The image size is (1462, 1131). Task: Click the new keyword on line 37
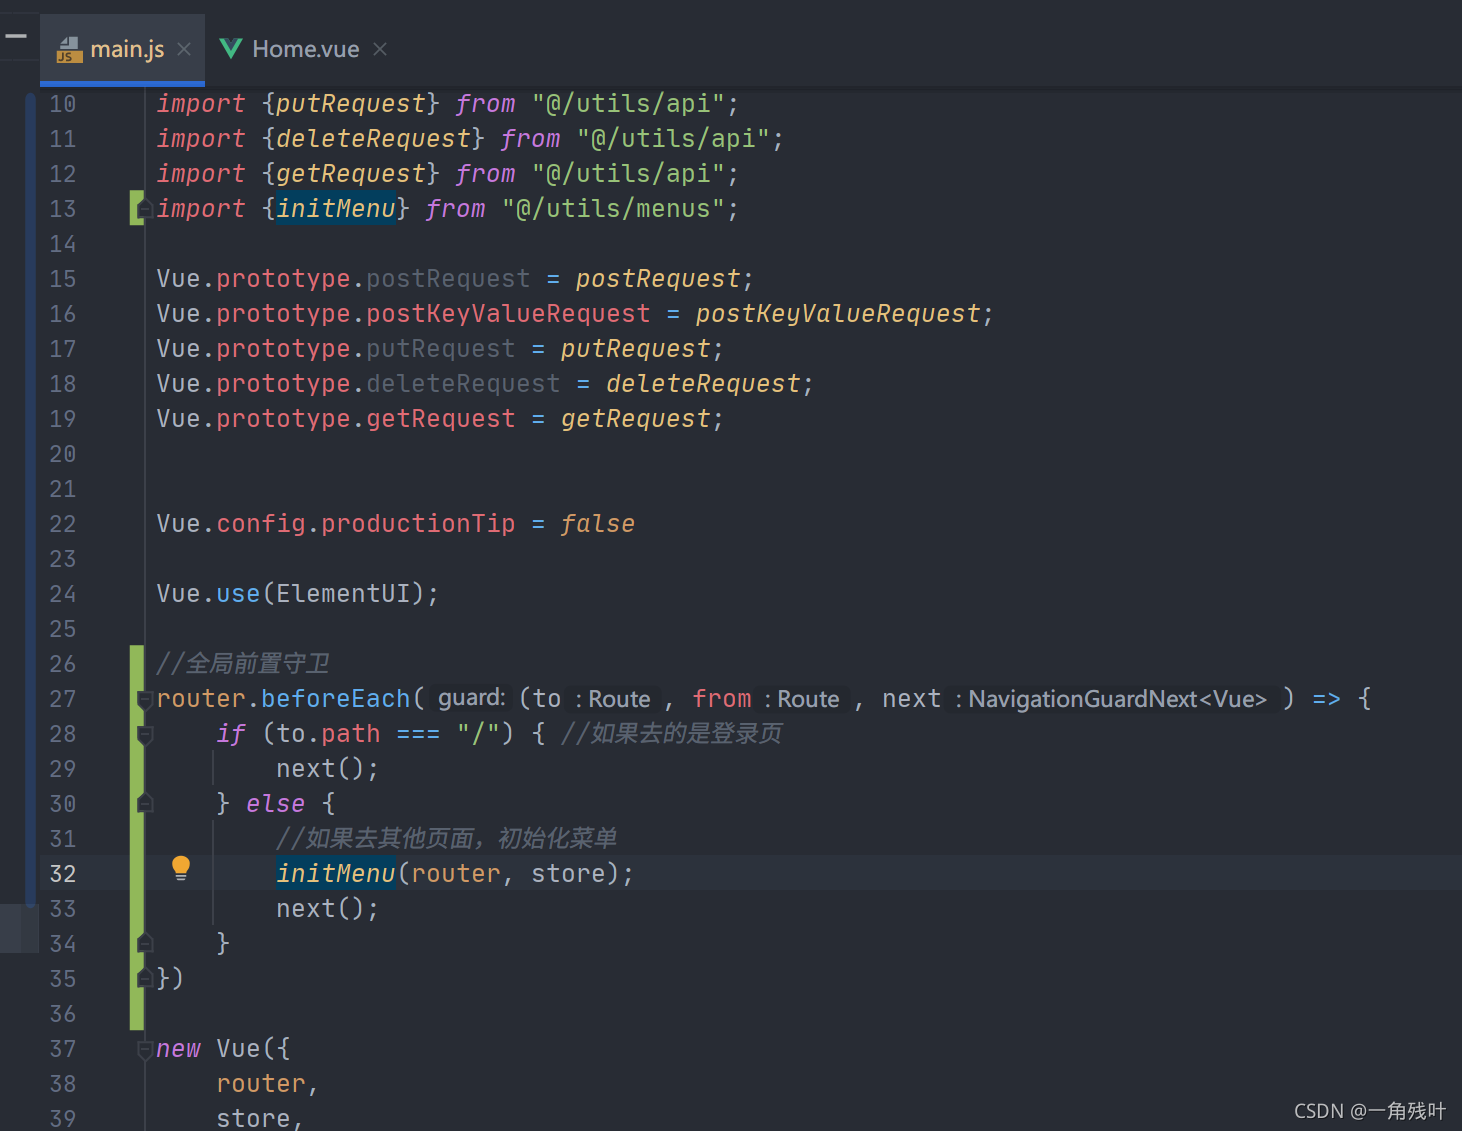(179, 1049)
